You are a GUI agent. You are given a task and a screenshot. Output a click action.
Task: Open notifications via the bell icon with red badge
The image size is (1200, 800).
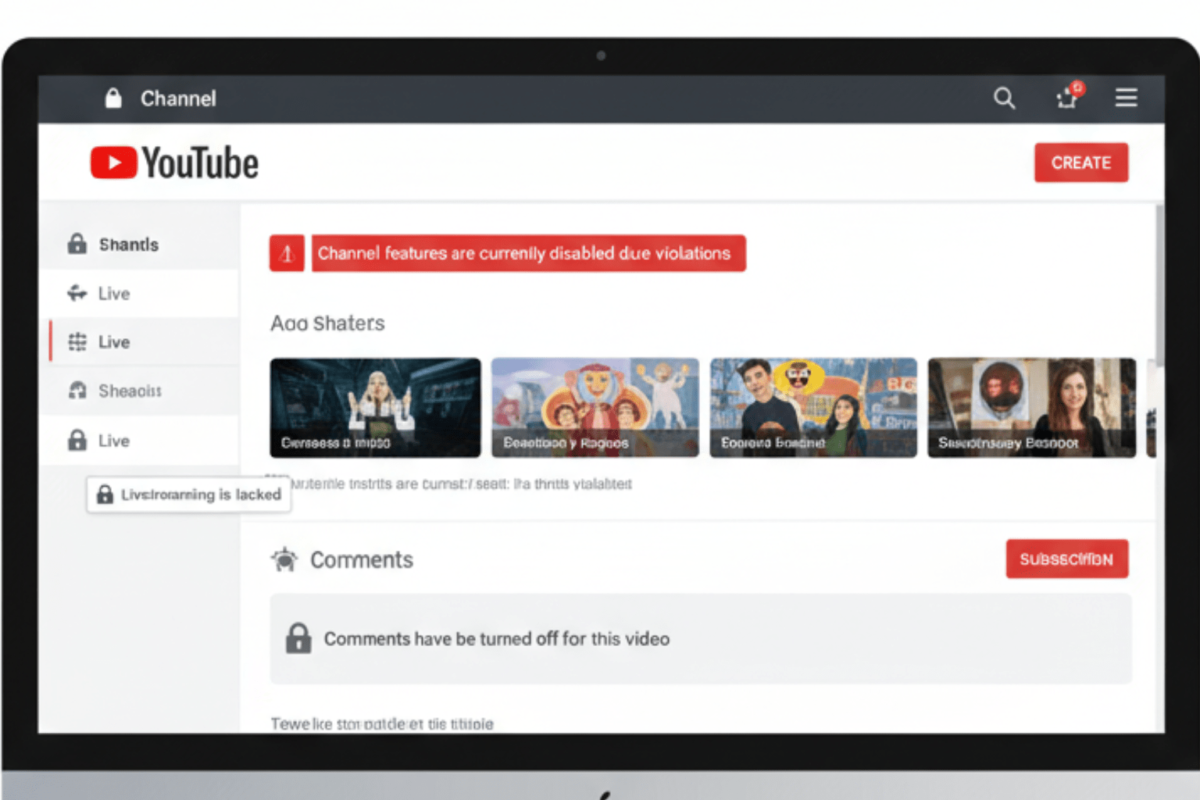[x=1067, y=99]
